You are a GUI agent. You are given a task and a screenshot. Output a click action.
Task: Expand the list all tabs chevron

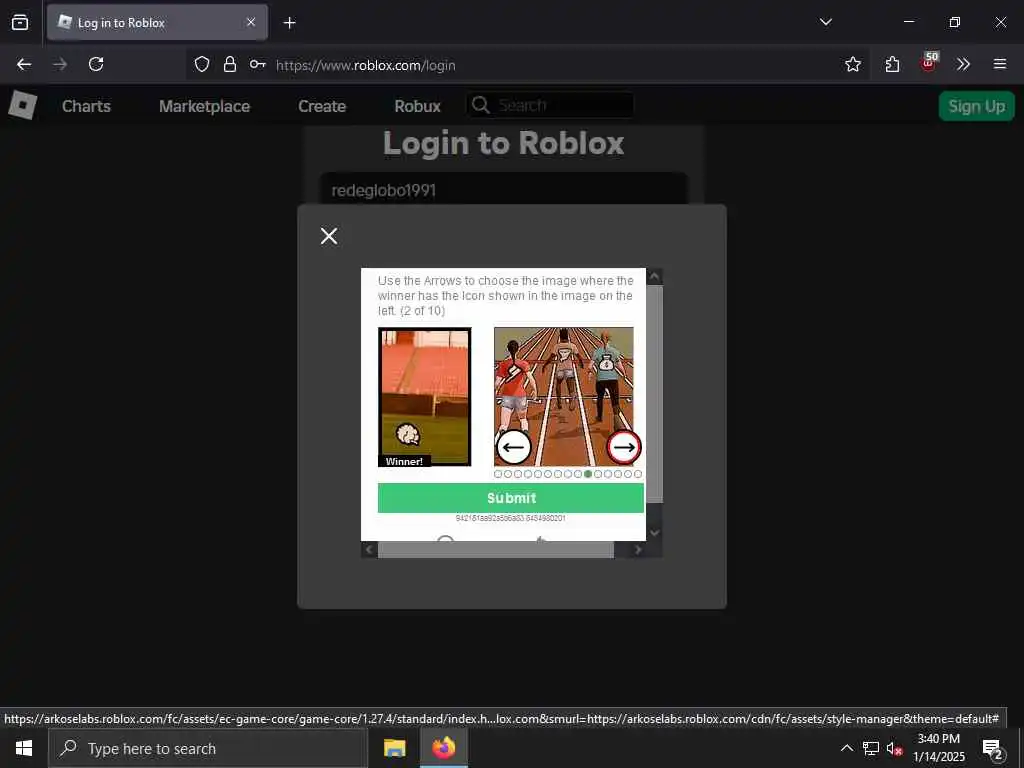[825, 22]
